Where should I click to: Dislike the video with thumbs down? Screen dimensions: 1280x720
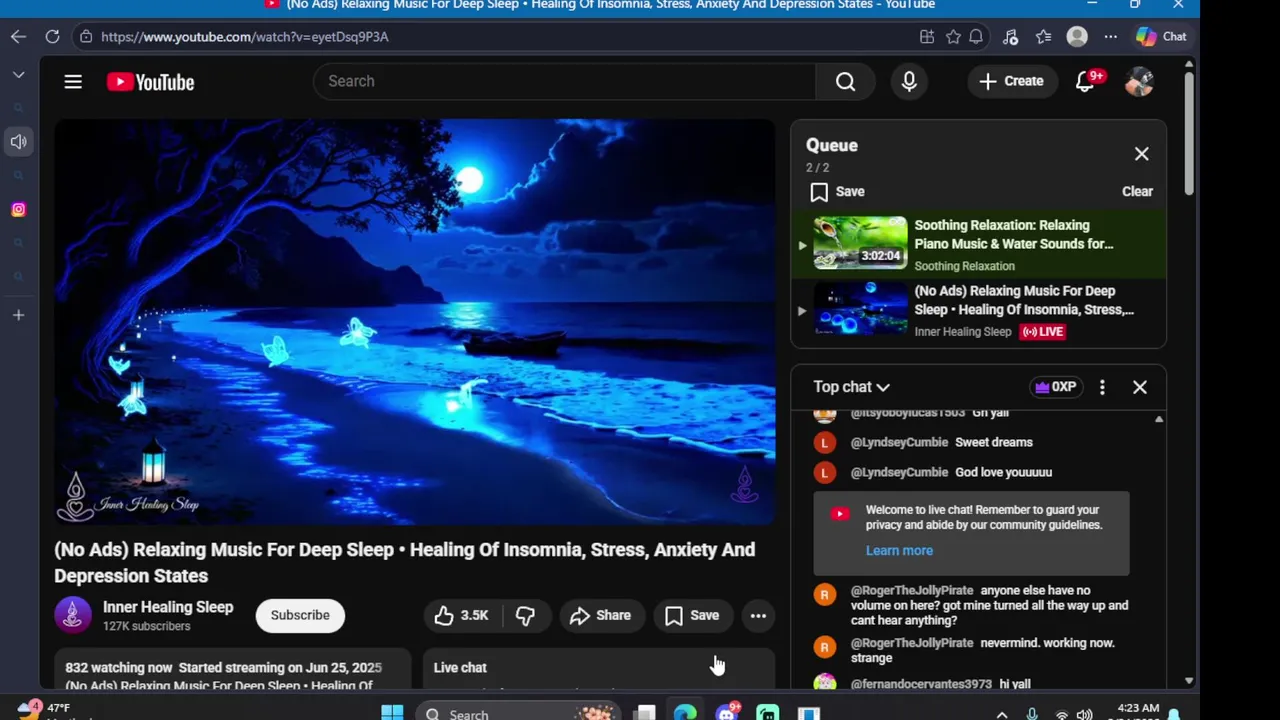[525, 616]
